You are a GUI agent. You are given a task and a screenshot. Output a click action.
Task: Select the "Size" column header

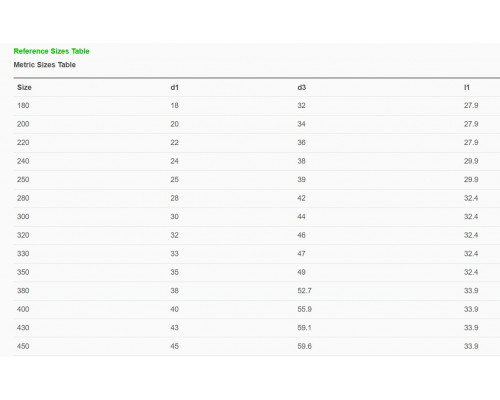point(24,87)
